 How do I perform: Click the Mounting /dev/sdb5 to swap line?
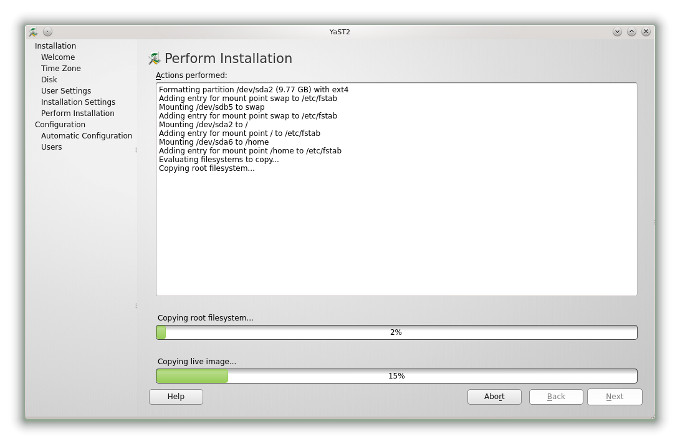tap(212, 107)
